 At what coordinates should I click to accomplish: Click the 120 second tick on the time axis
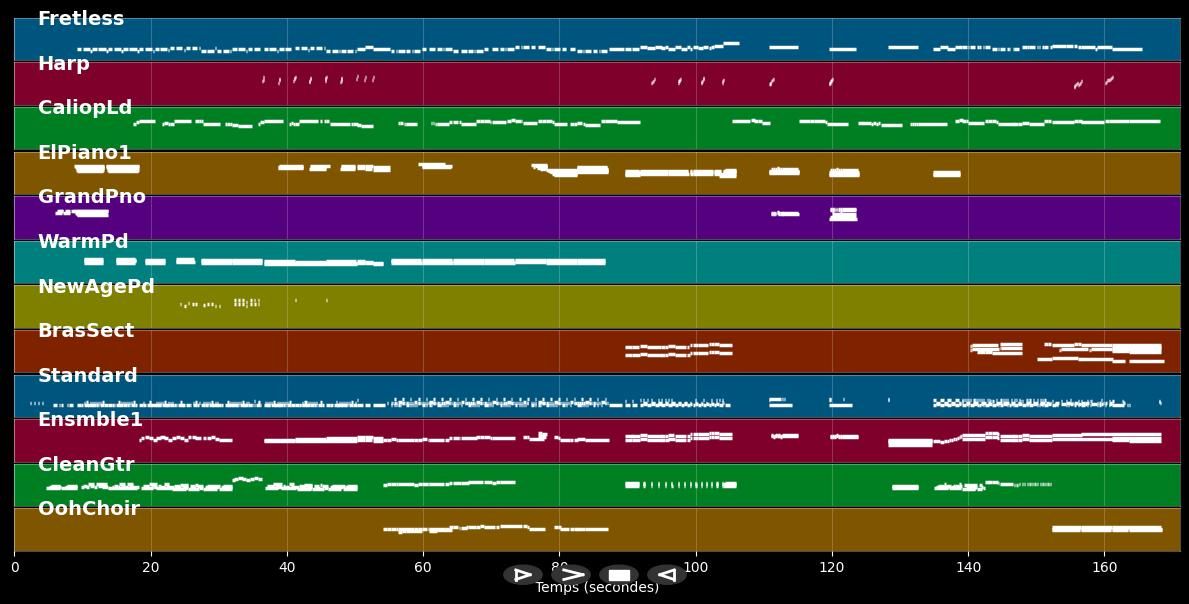pyautogui.click(x=832, y=567)
